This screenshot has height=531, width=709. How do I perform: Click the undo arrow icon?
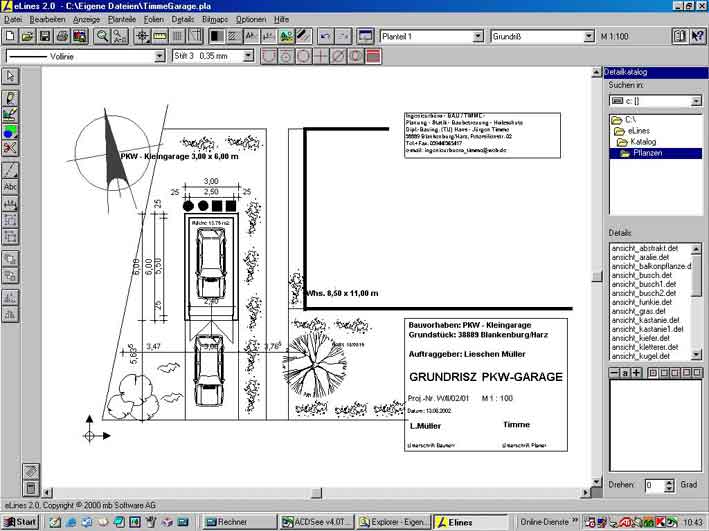tap(325, 36)
